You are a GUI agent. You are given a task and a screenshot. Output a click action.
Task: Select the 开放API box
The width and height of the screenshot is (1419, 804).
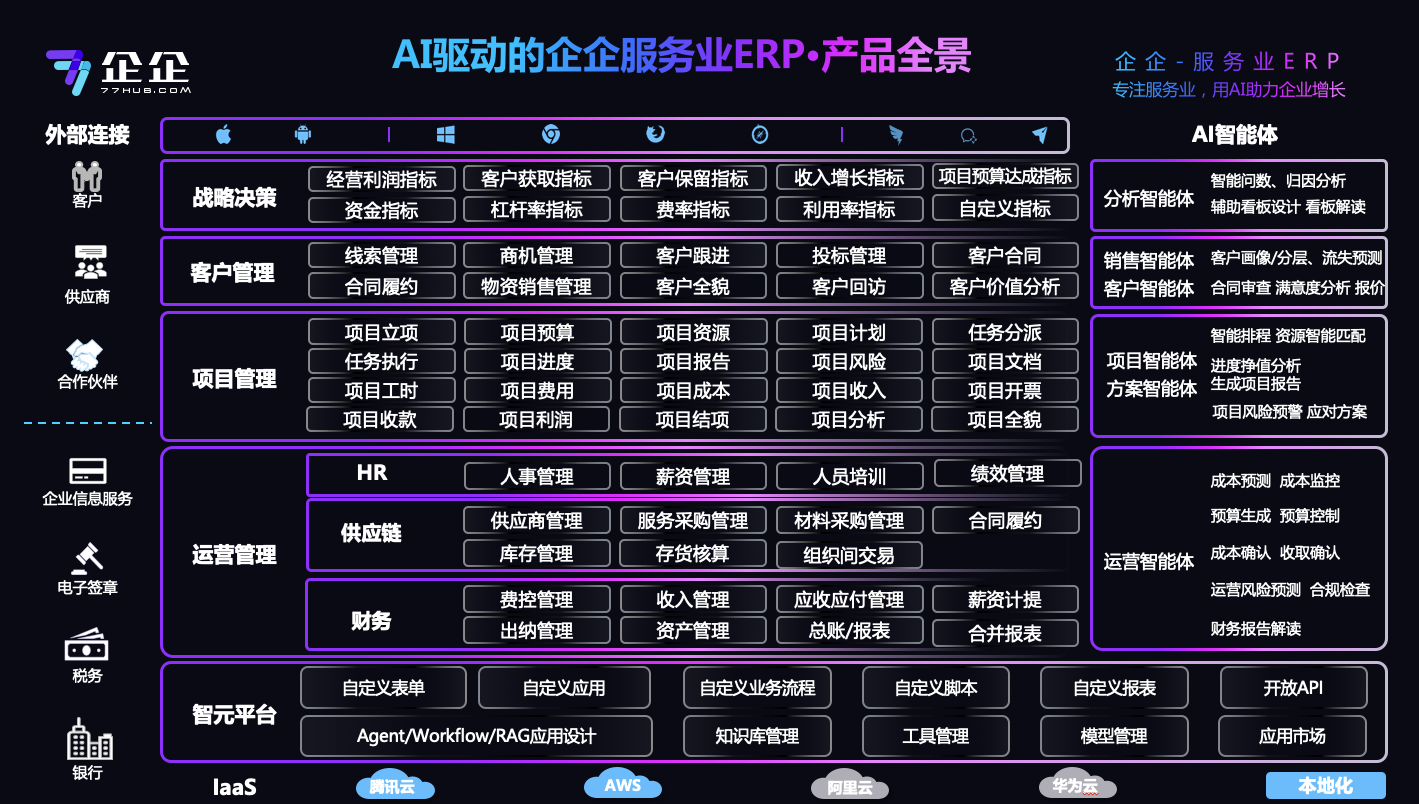coord(1293,688)
